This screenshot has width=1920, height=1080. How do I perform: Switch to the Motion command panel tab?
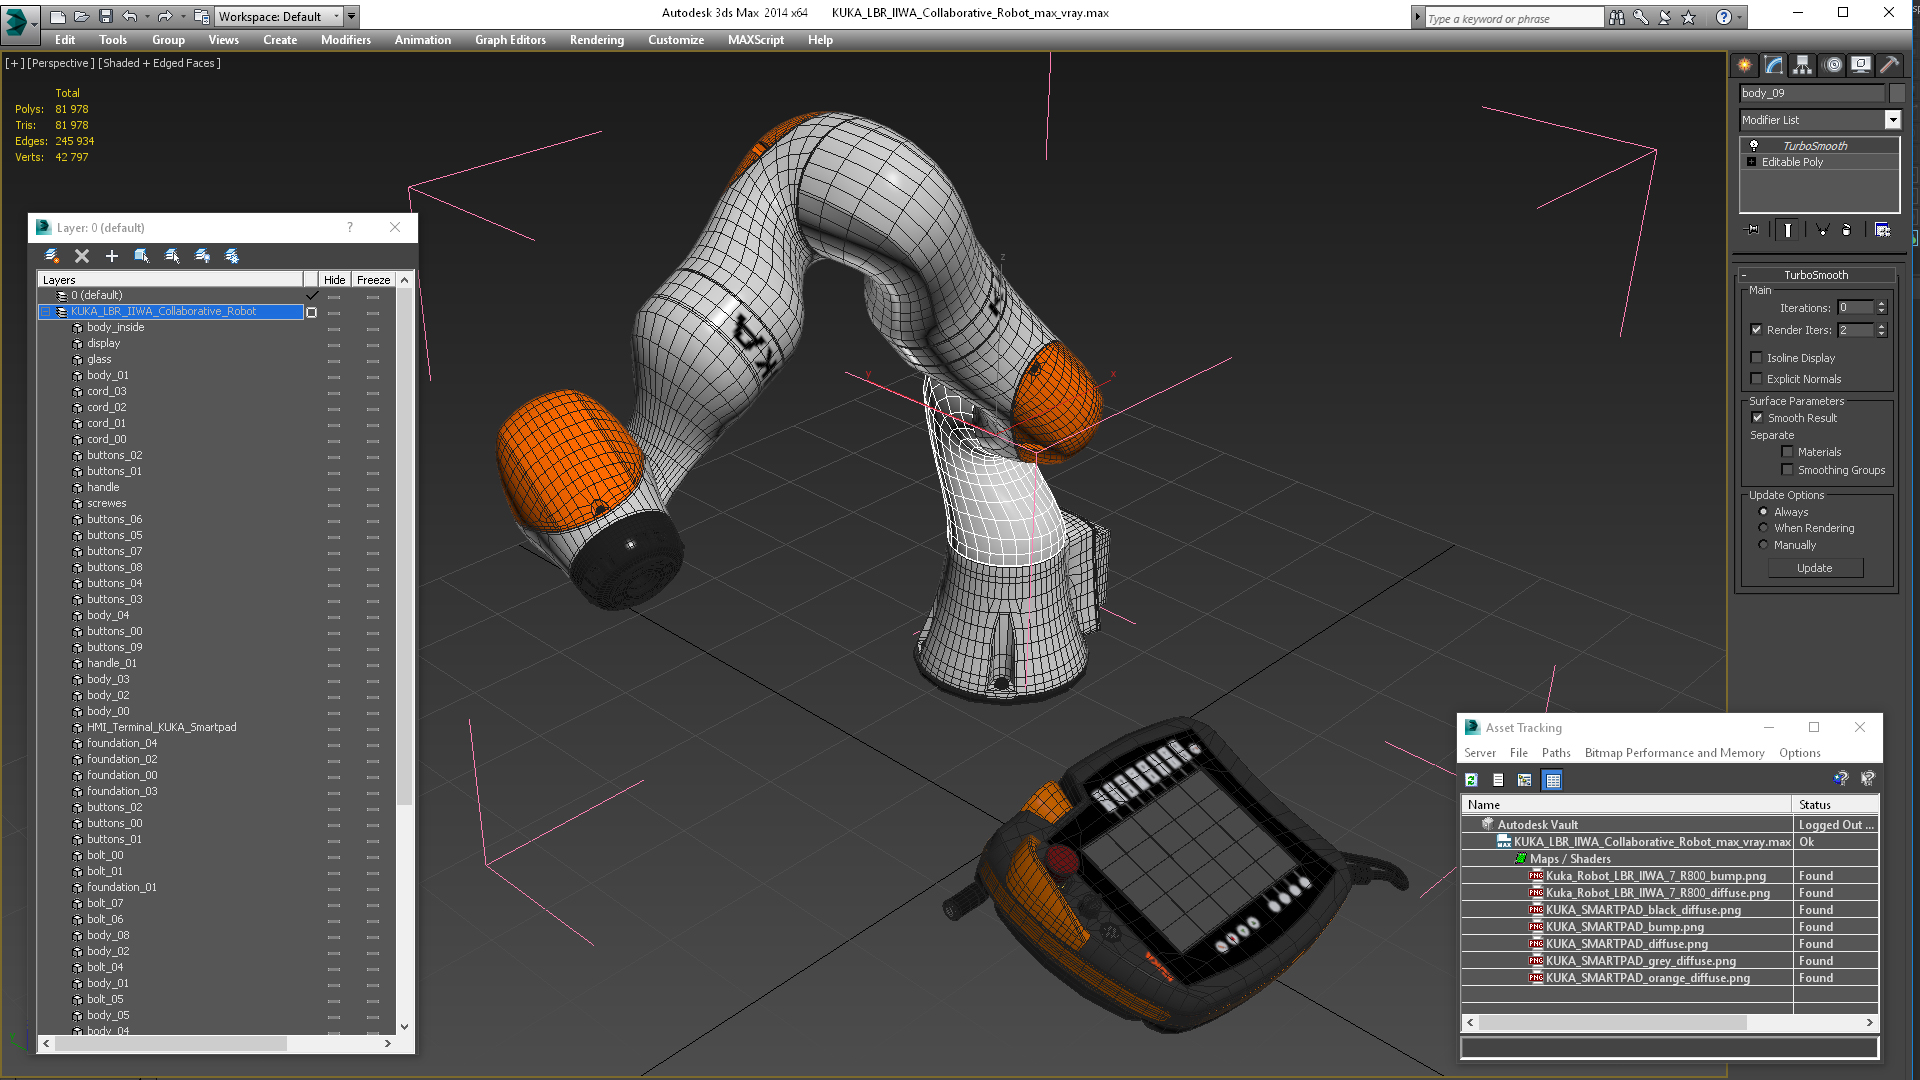click(1832, 65)
